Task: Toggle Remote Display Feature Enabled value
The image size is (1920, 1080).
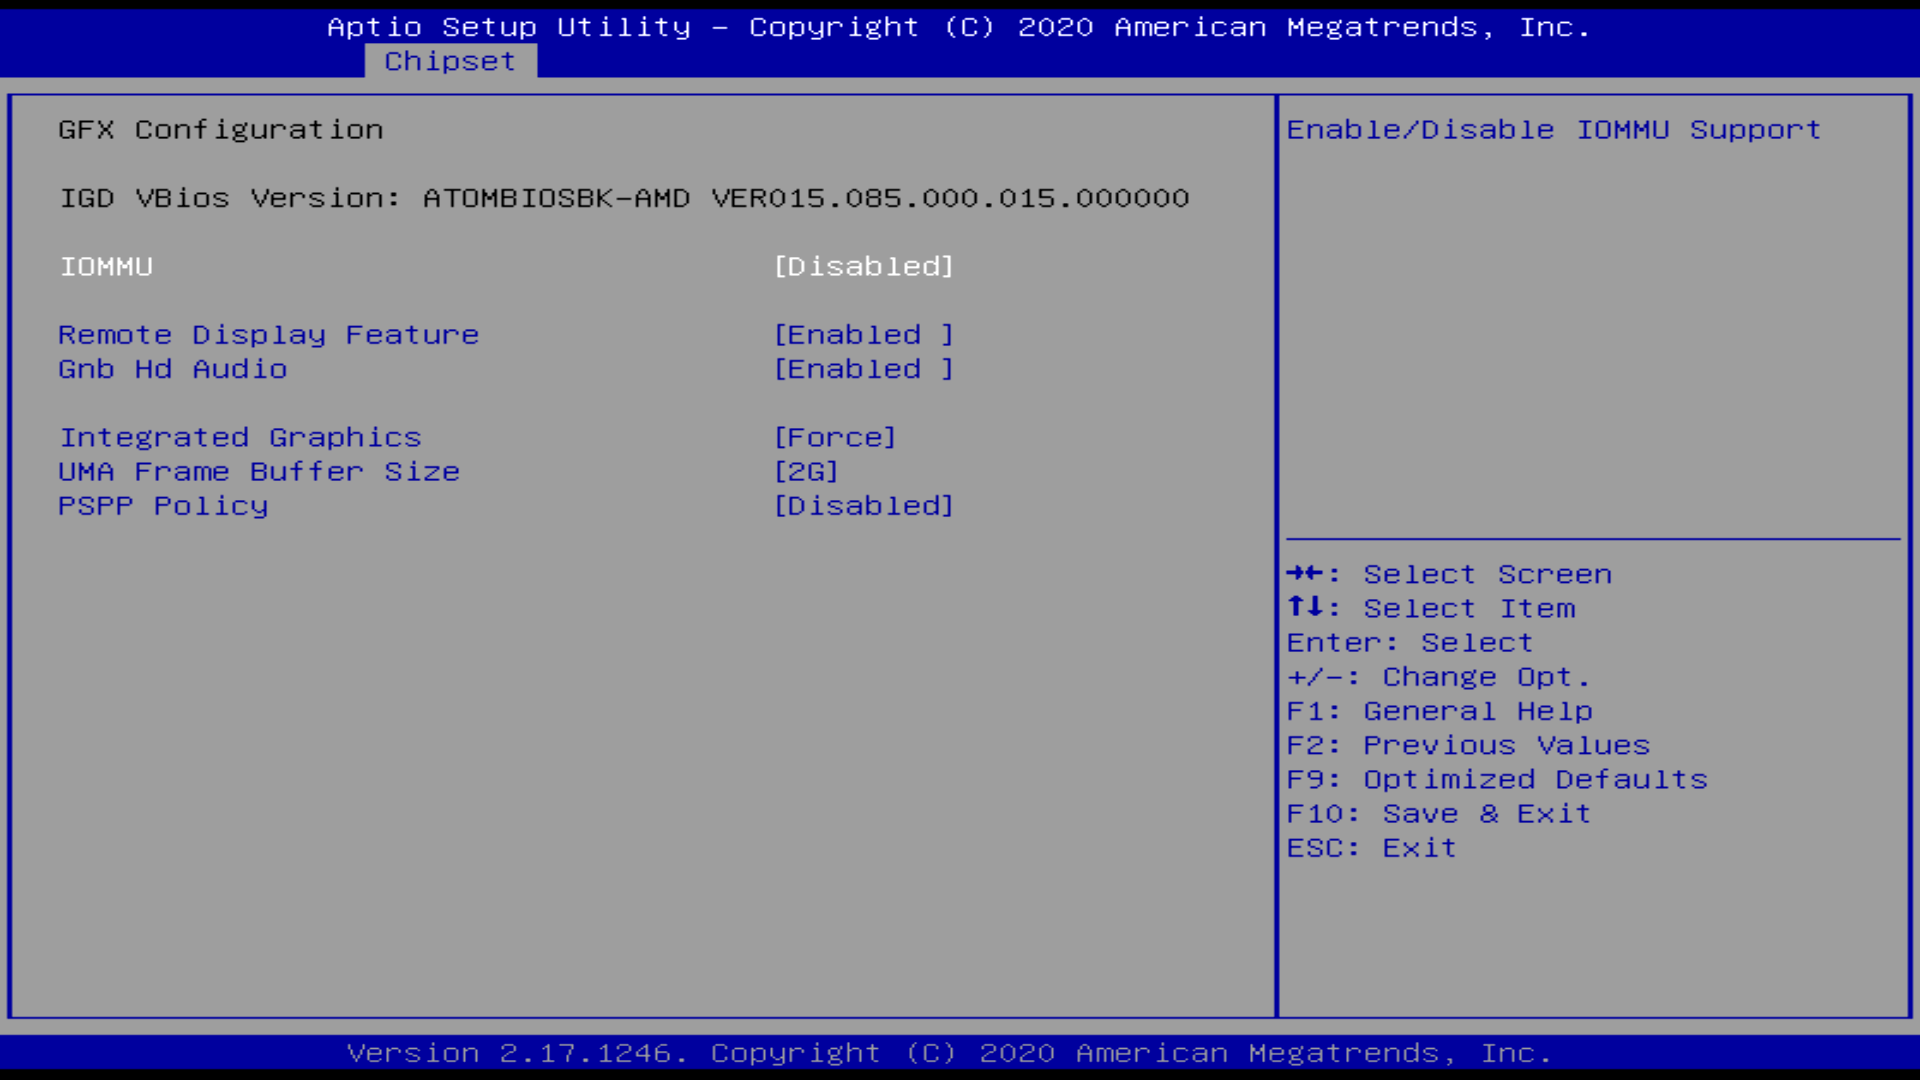Action: (x=864, y=335)
